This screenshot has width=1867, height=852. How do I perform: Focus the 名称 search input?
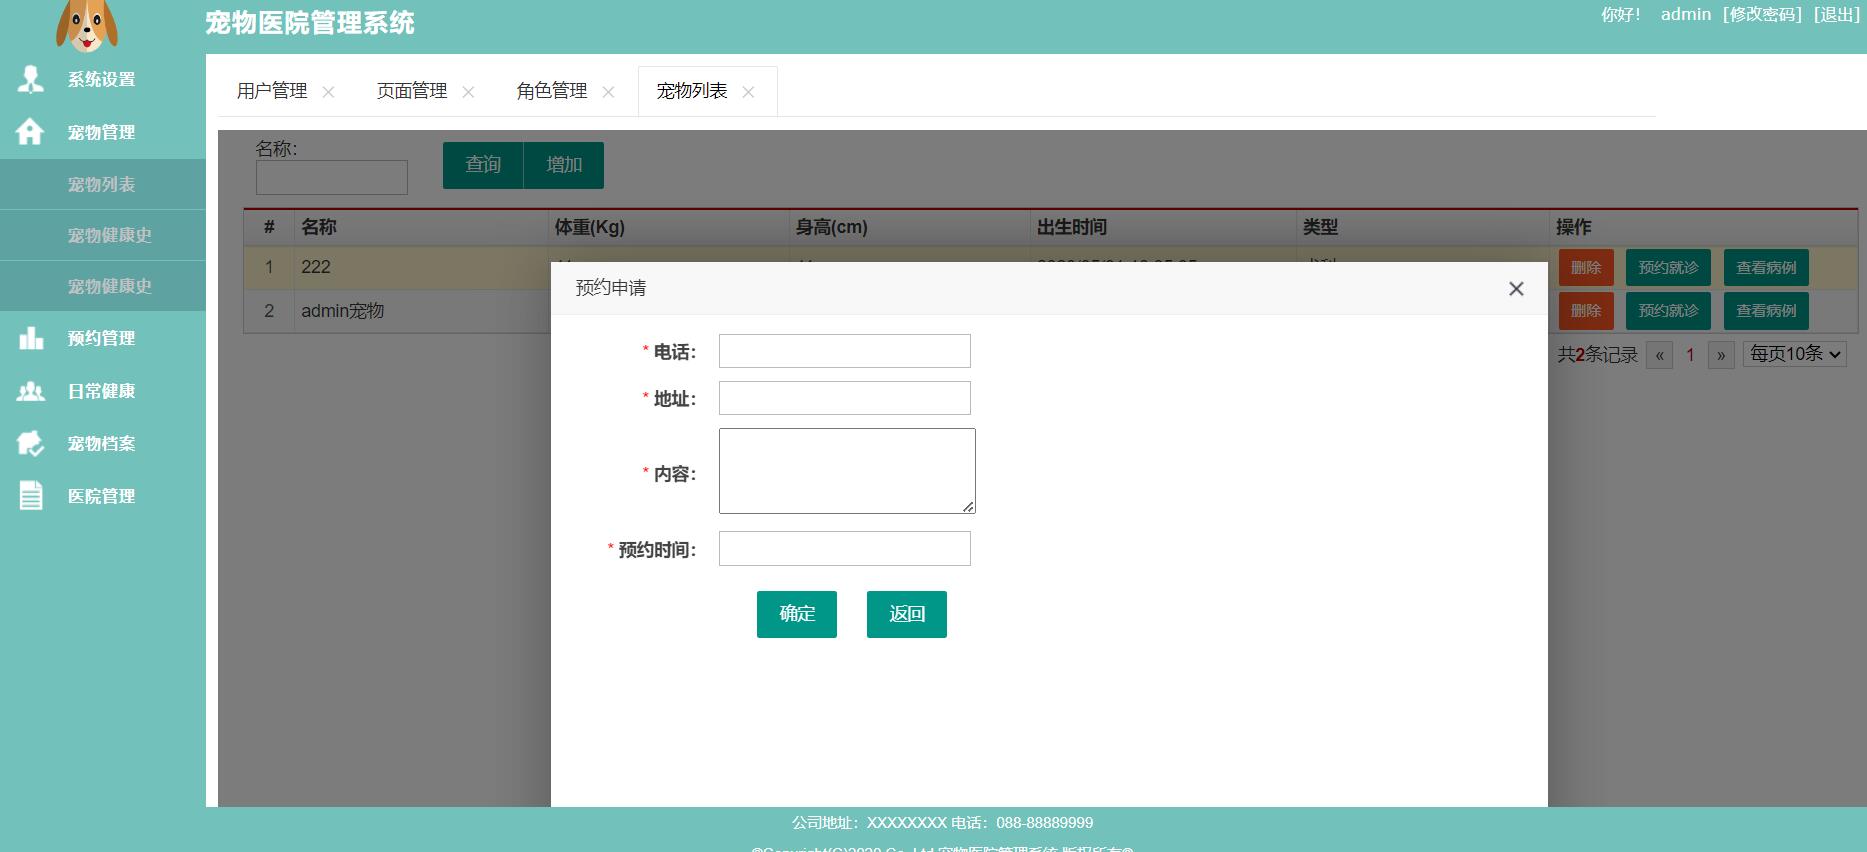[332, 178]
